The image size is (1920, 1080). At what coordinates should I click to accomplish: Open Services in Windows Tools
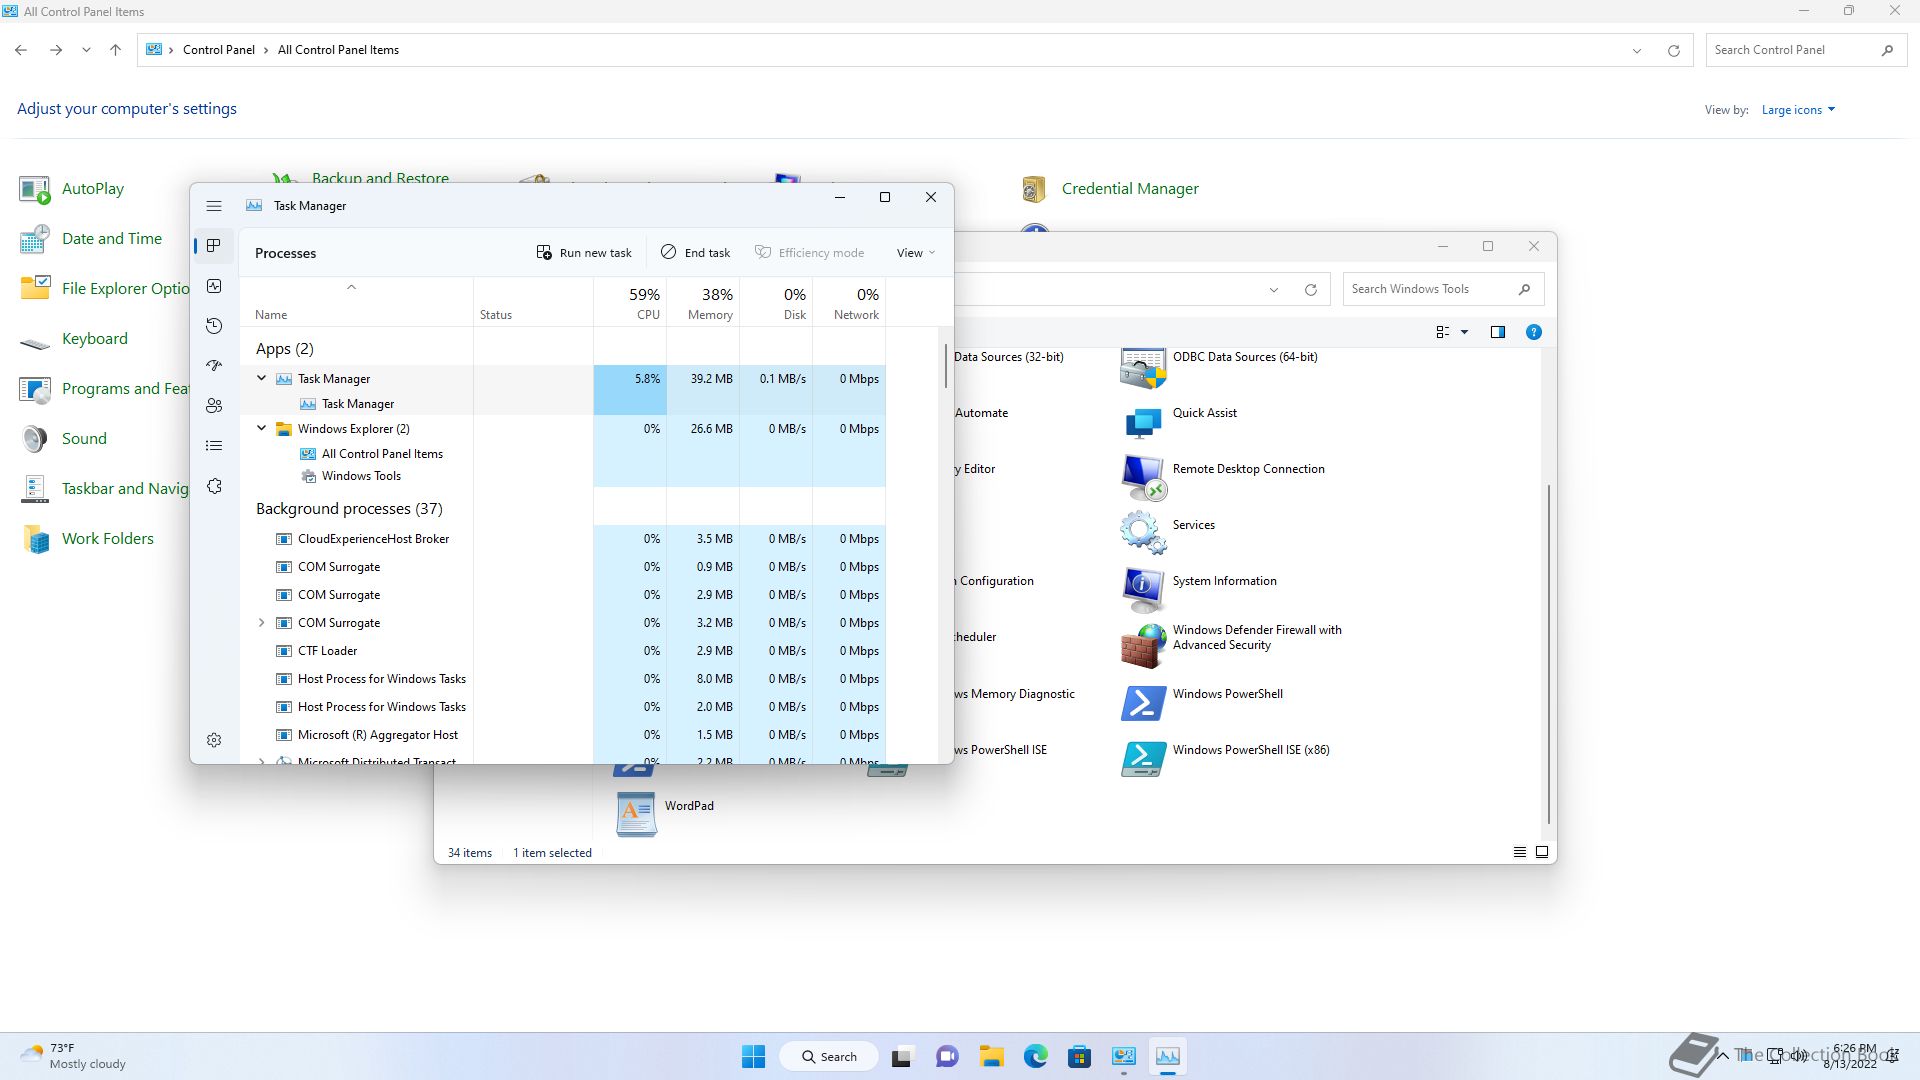point(1168,534)
